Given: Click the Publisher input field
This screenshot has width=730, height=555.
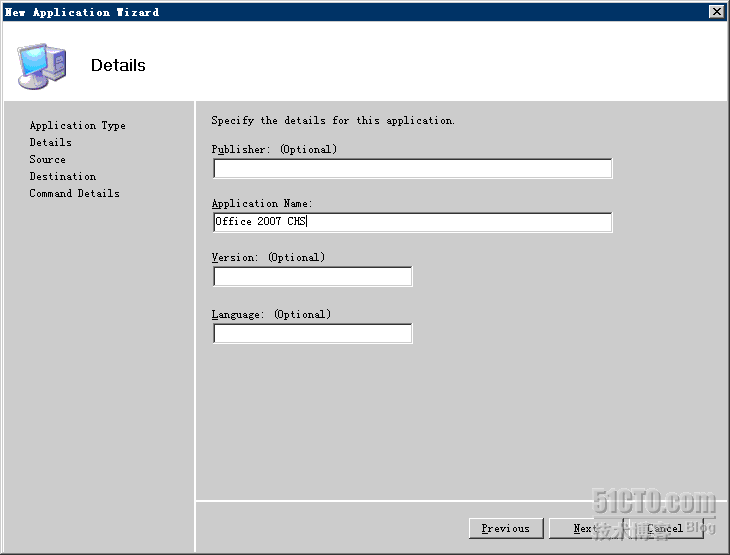Looking at the screenshot, I should [412, 168].
